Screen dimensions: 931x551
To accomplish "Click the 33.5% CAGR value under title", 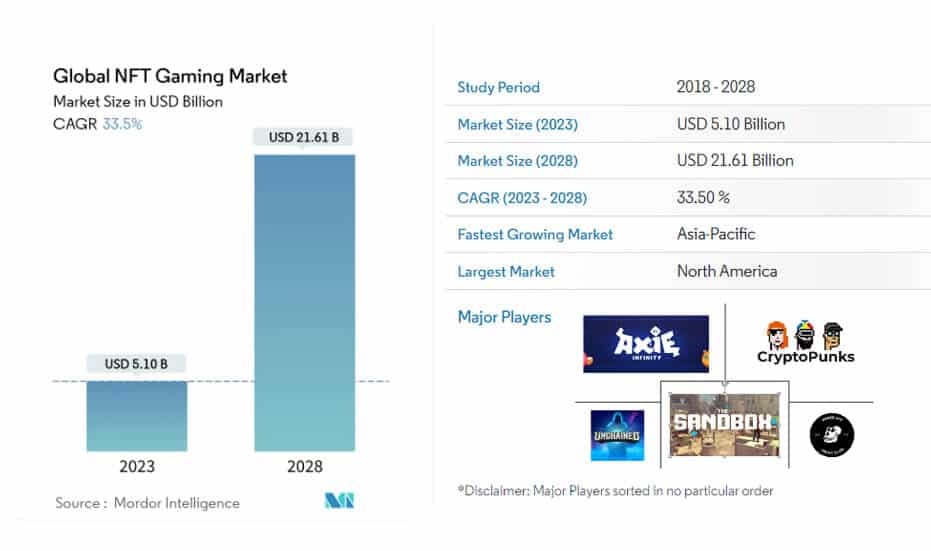I will tap(122, 124).
